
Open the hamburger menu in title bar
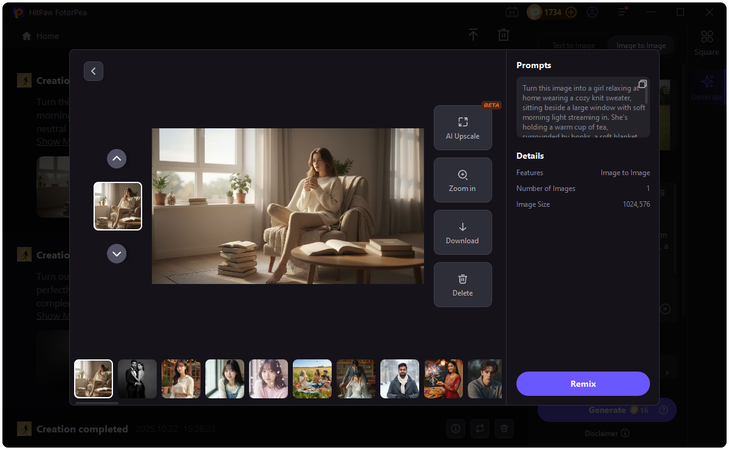pos(622,13)
